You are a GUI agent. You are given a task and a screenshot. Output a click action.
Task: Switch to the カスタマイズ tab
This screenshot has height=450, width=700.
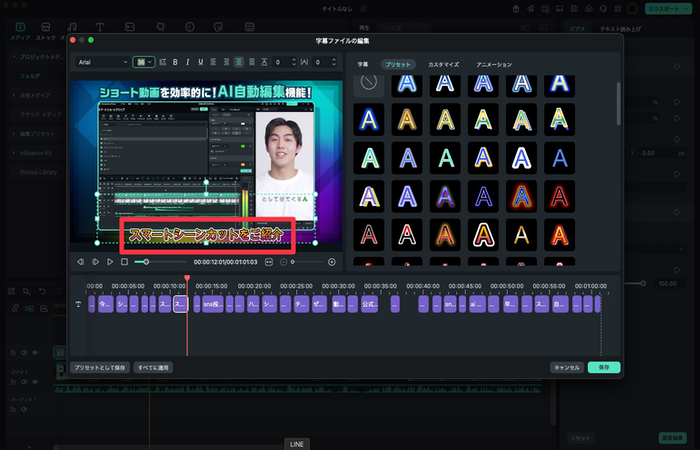pos(443,64)
